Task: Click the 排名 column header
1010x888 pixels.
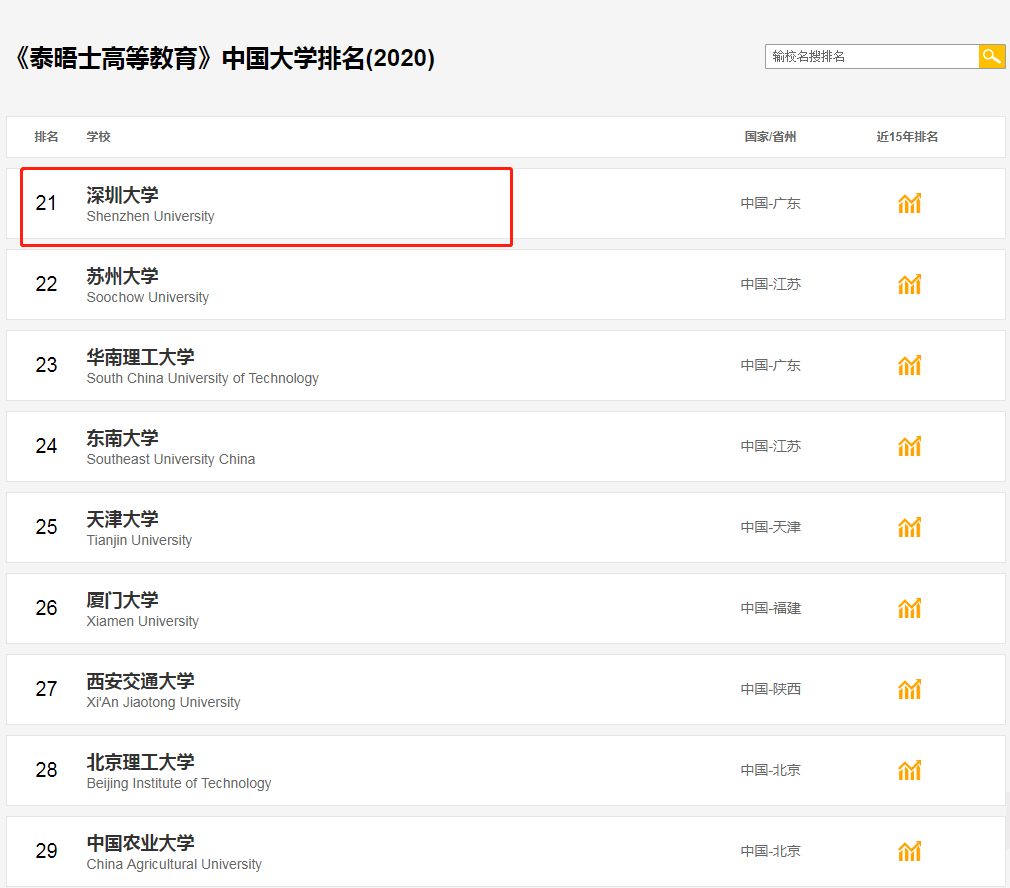Action: pyautogui.click(x=46, y=137)
